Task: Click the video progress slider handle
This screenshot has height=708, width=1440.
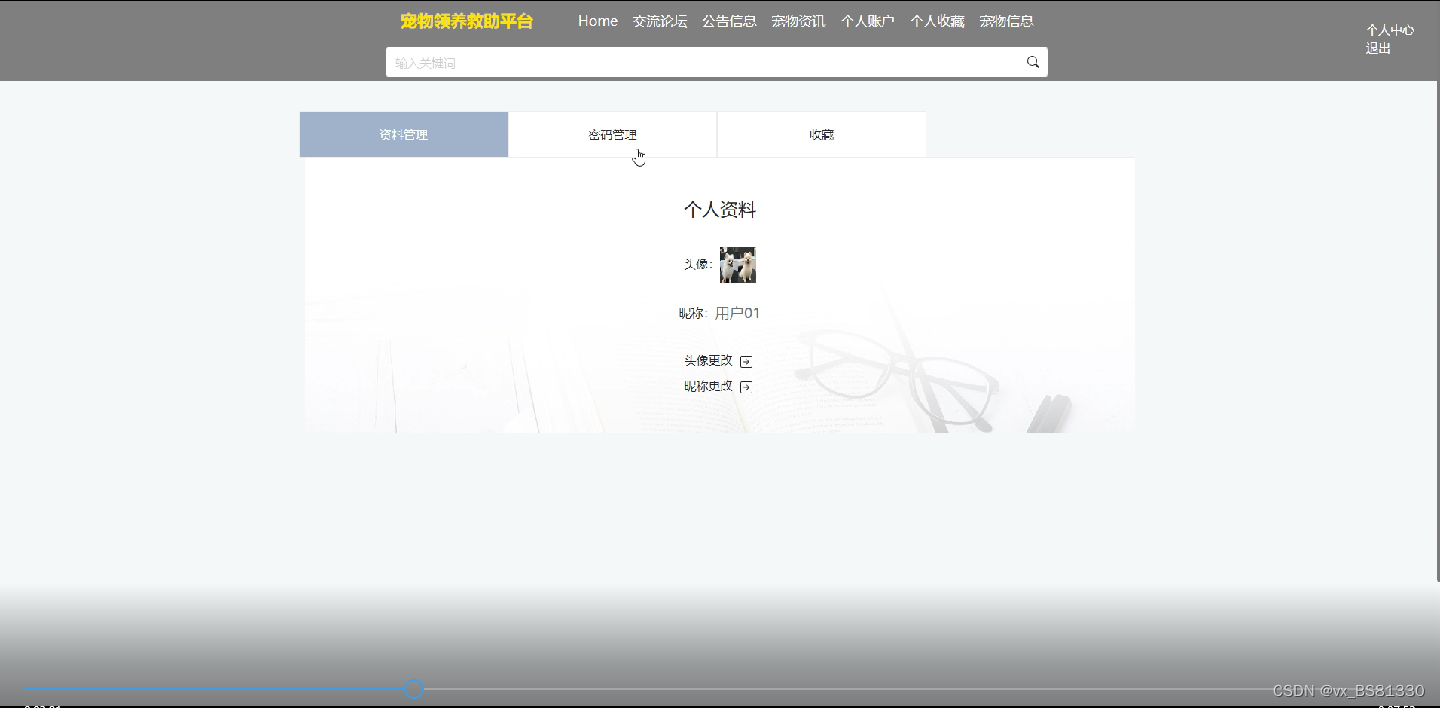Action: click(414, 689)
